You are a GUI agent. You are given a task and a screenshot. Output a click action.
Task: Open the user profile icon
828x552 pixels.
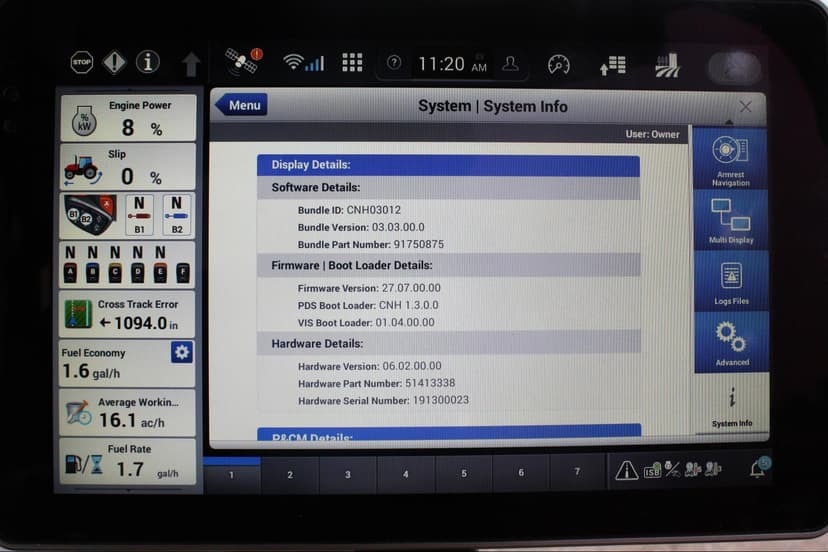point(511,64)
